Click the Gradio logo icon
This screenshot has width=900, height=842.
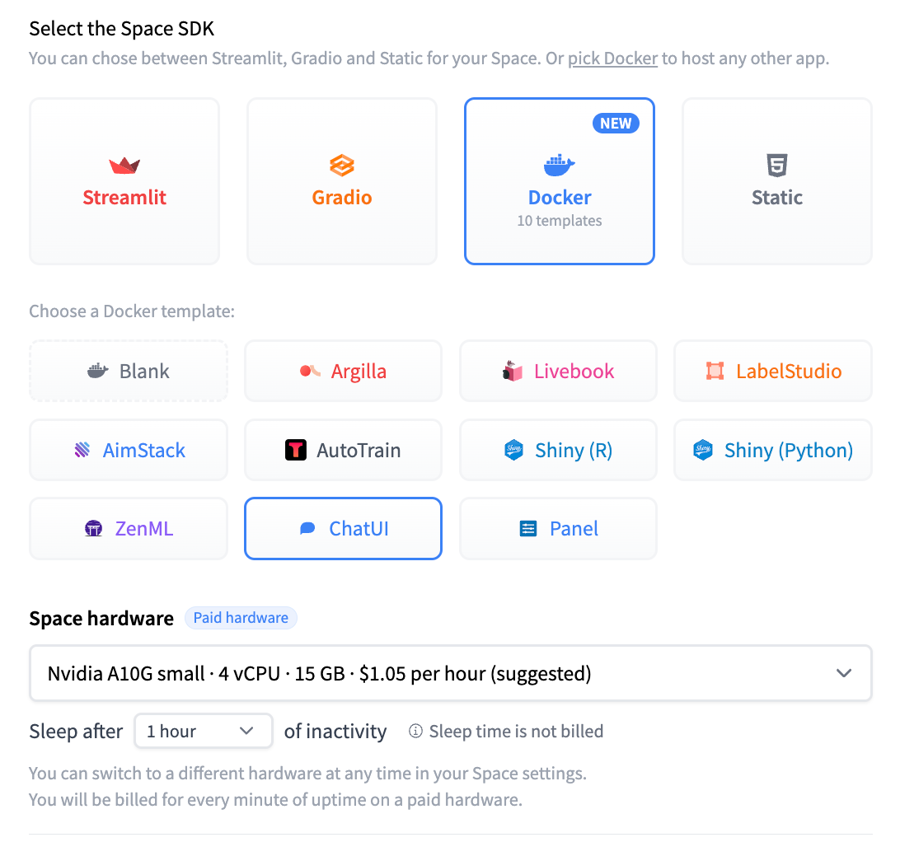[x=342, y=165]
